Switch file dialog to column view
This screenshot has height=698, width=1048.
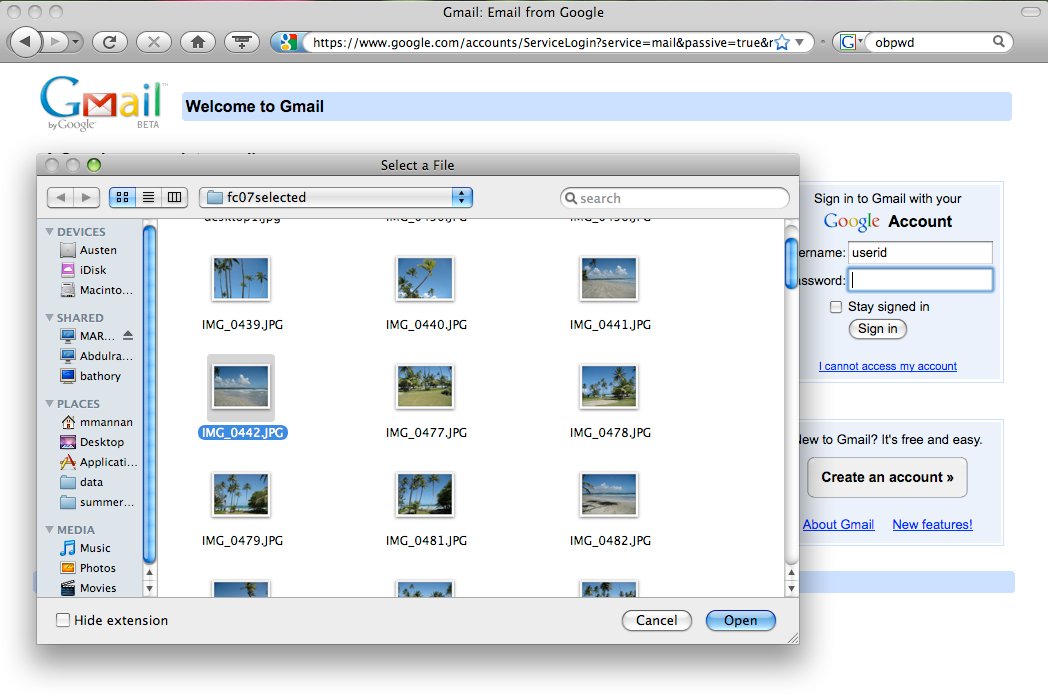pos(174,197)
